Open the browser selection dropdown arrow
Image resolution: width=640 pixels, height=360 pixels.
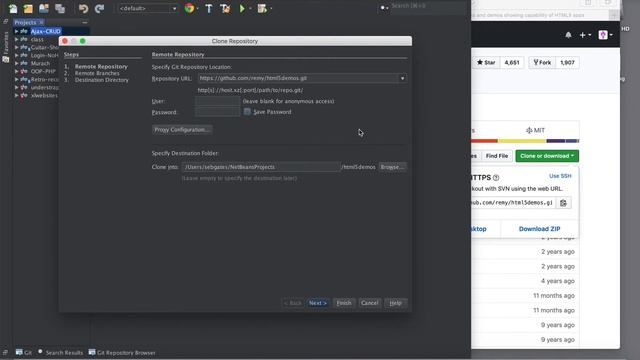pyautogui.click(x=198, y=9)
